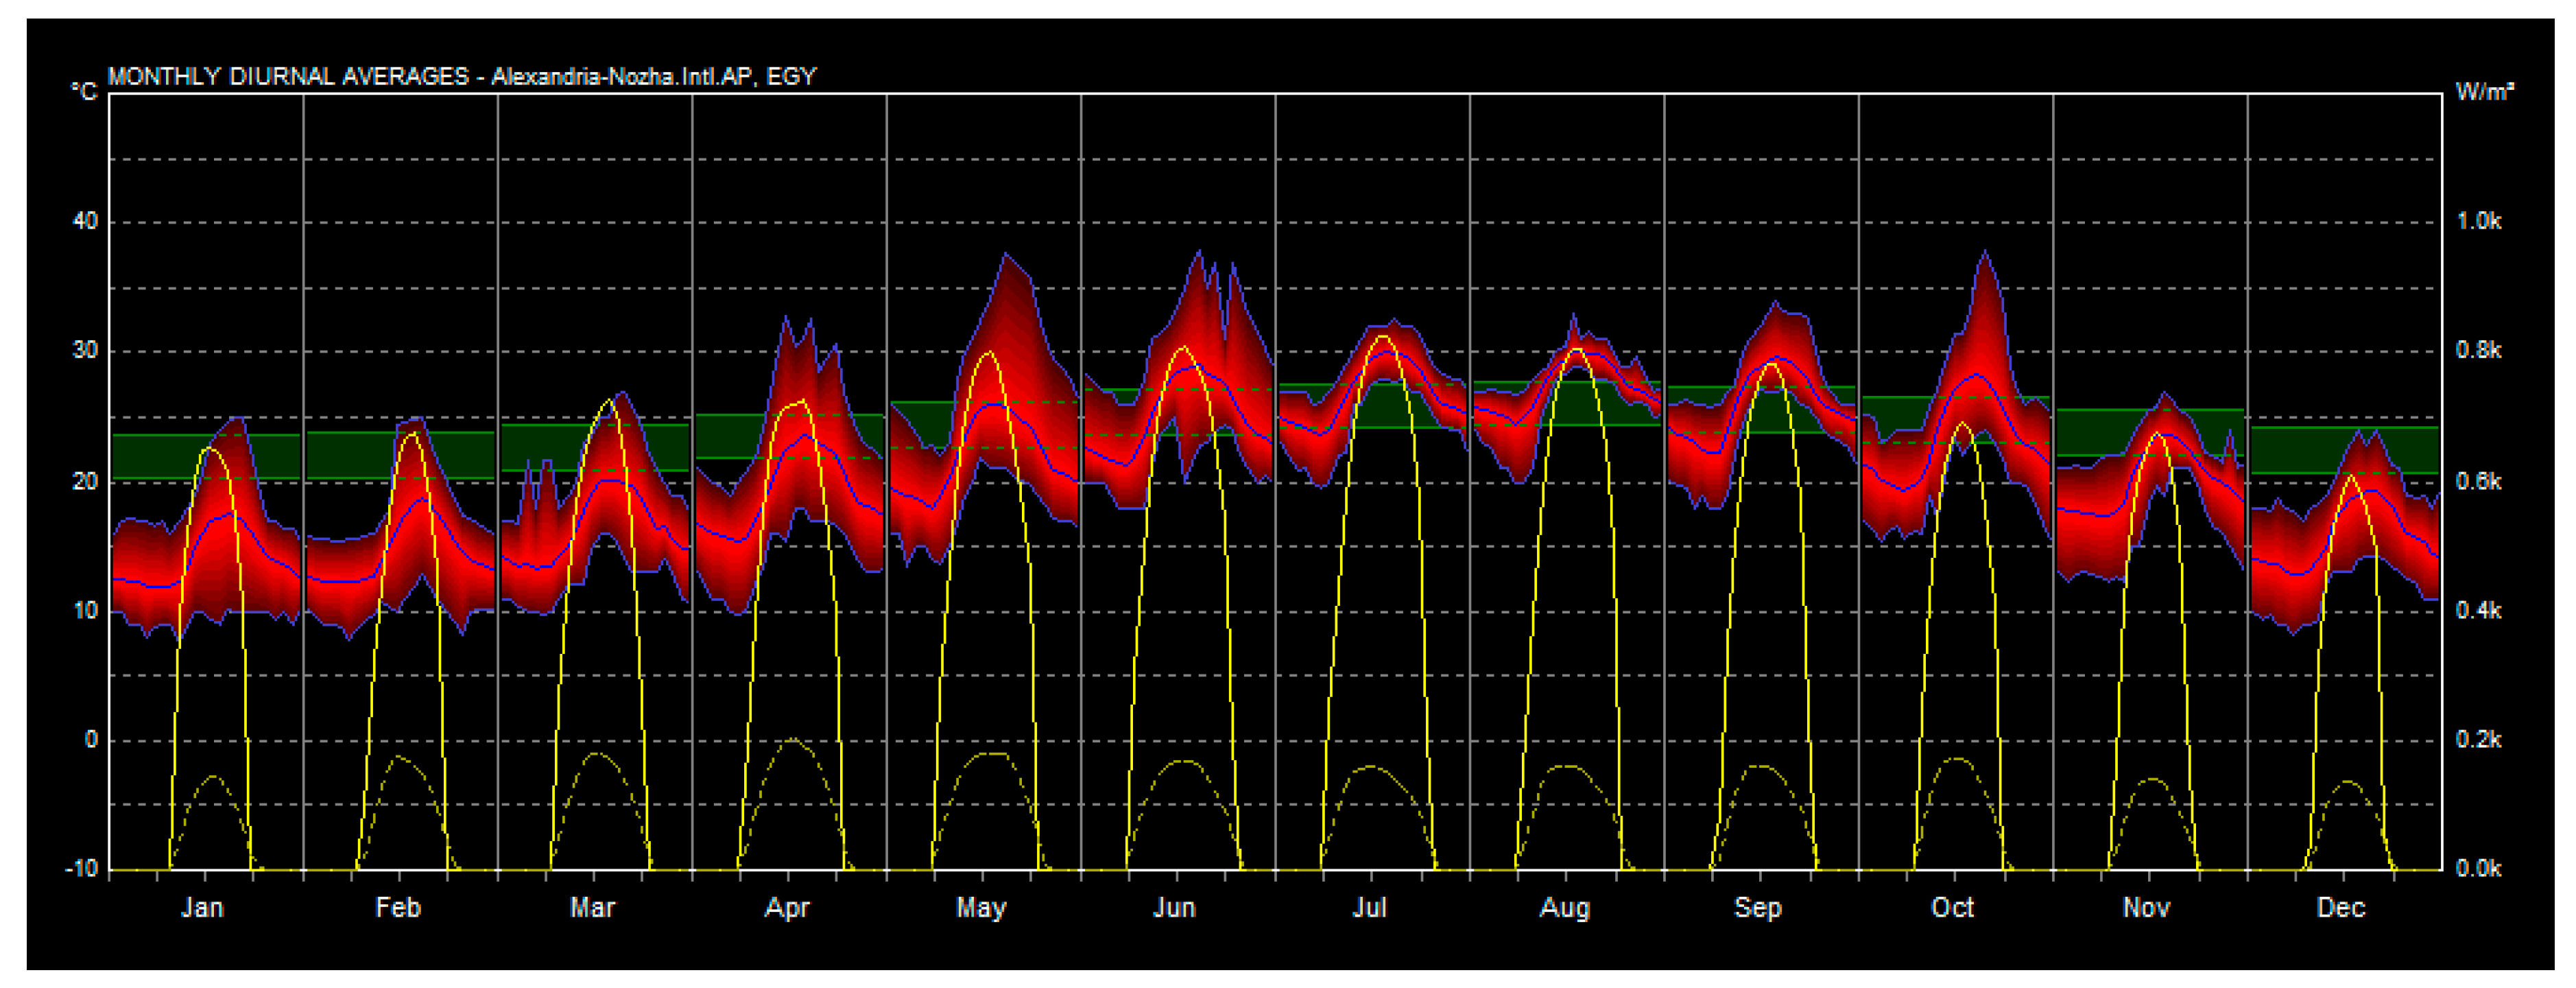Click the -10 temperature axis tick
2576x988 pixels.
[x=82, y=868]
